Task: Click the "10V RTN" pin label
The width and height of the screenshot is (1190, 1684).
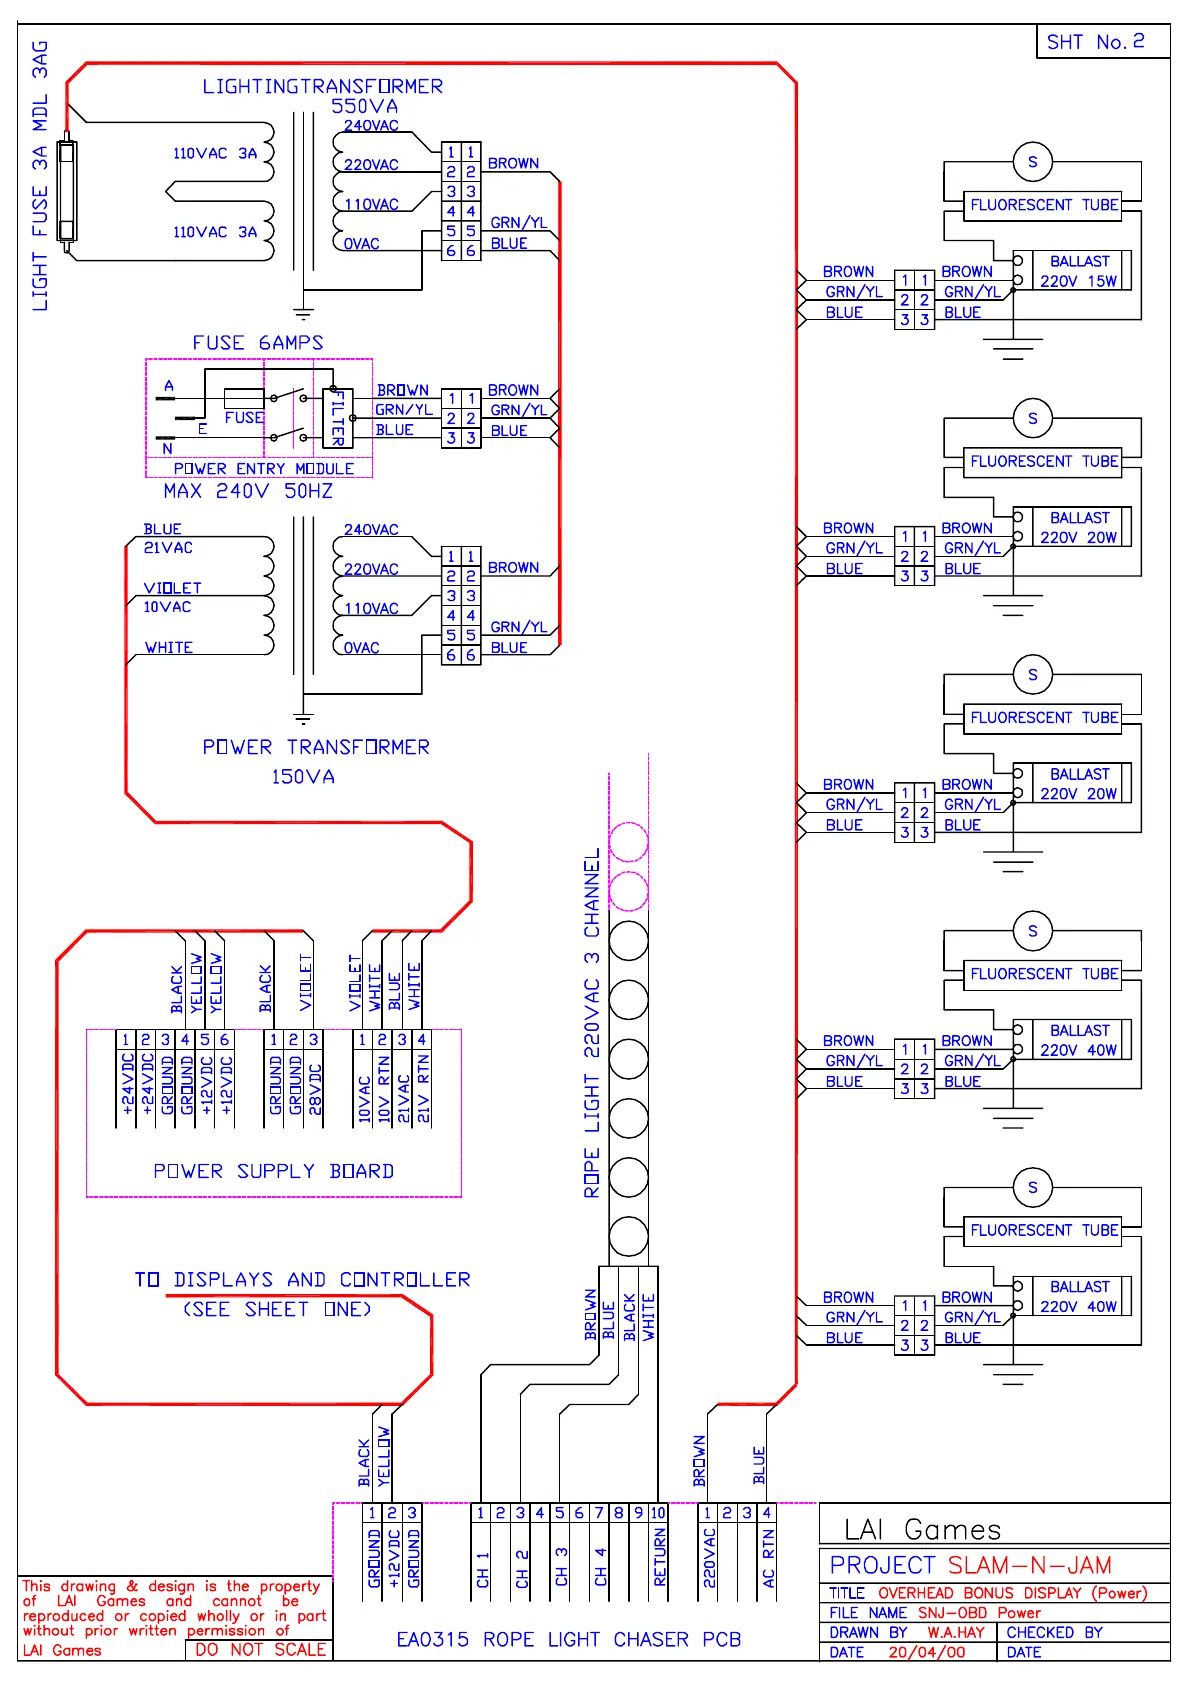Action: click(384, 1090)
